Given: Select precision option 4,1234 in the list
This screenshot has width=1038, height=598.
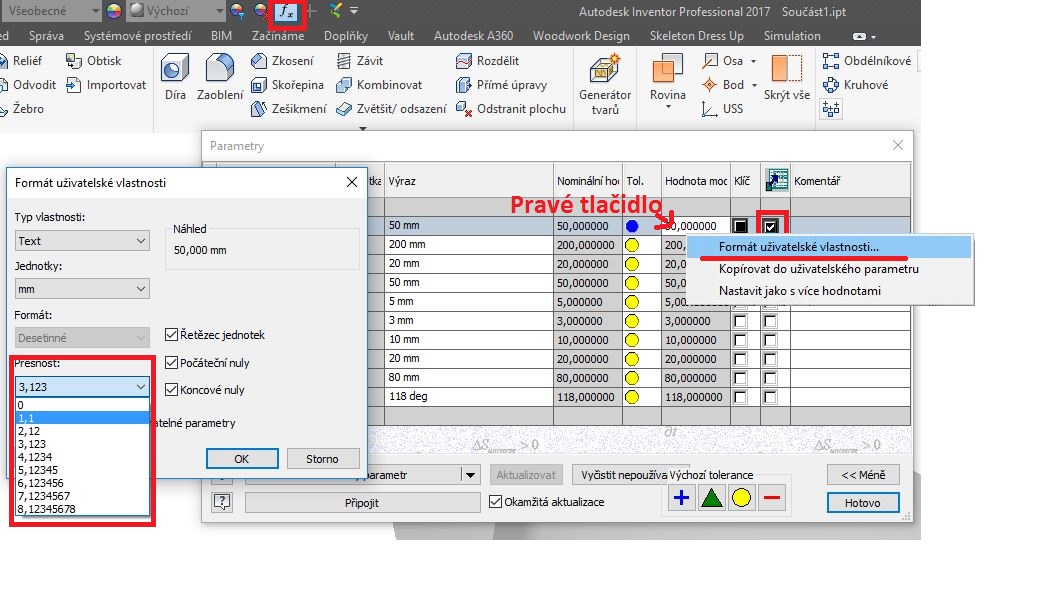Looking at the screenshot, I should [x=82, y=457].
